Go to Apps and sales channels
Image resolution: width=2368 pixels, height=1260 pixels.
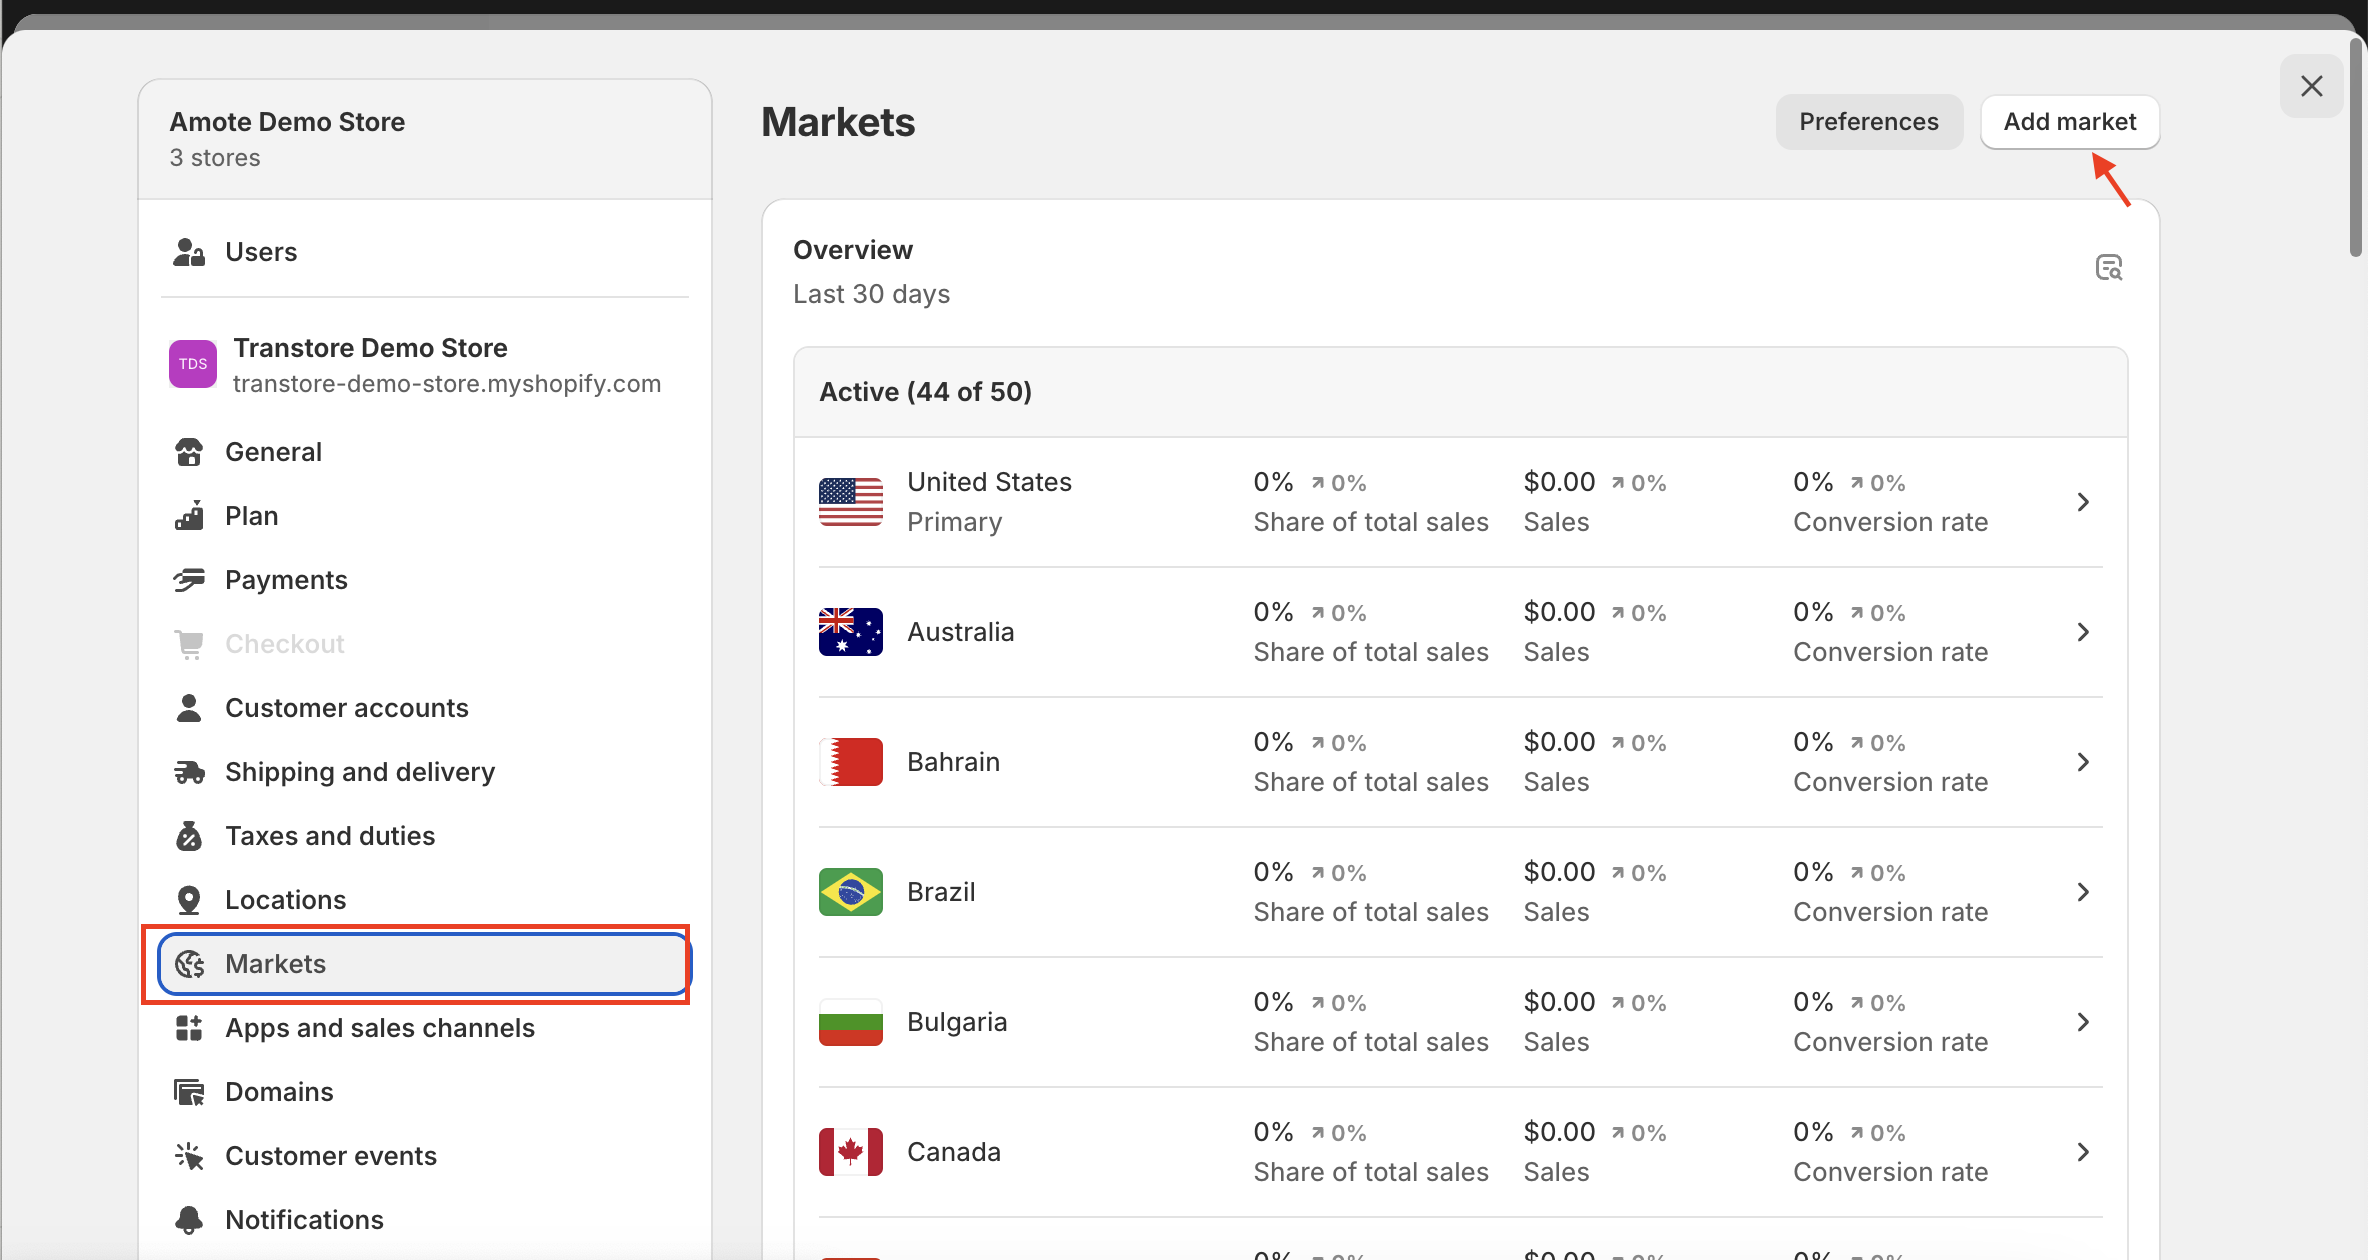tap(379, 1028)
